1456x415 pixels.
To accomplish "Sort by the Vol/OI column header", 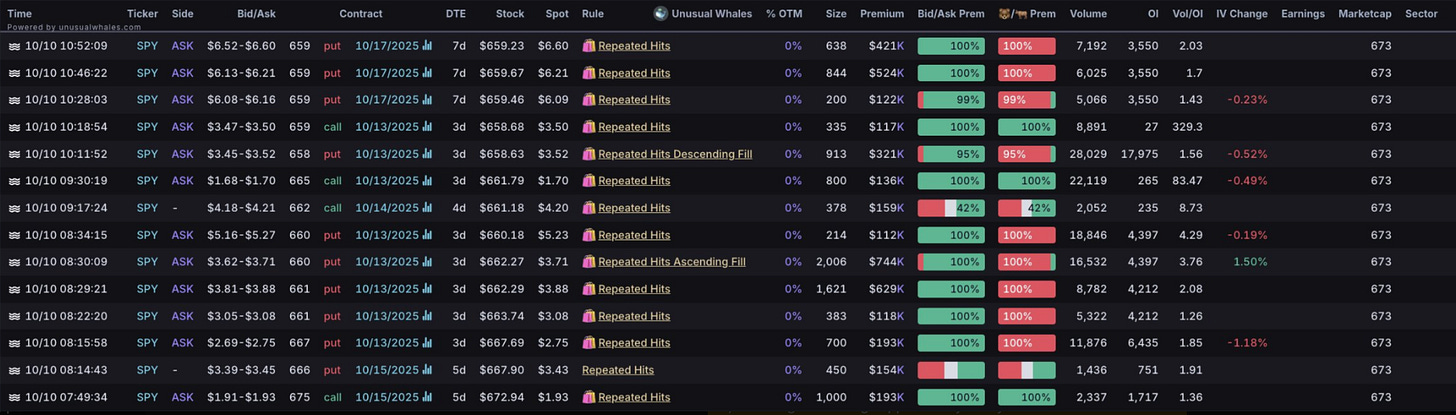I will (1185, 14).
